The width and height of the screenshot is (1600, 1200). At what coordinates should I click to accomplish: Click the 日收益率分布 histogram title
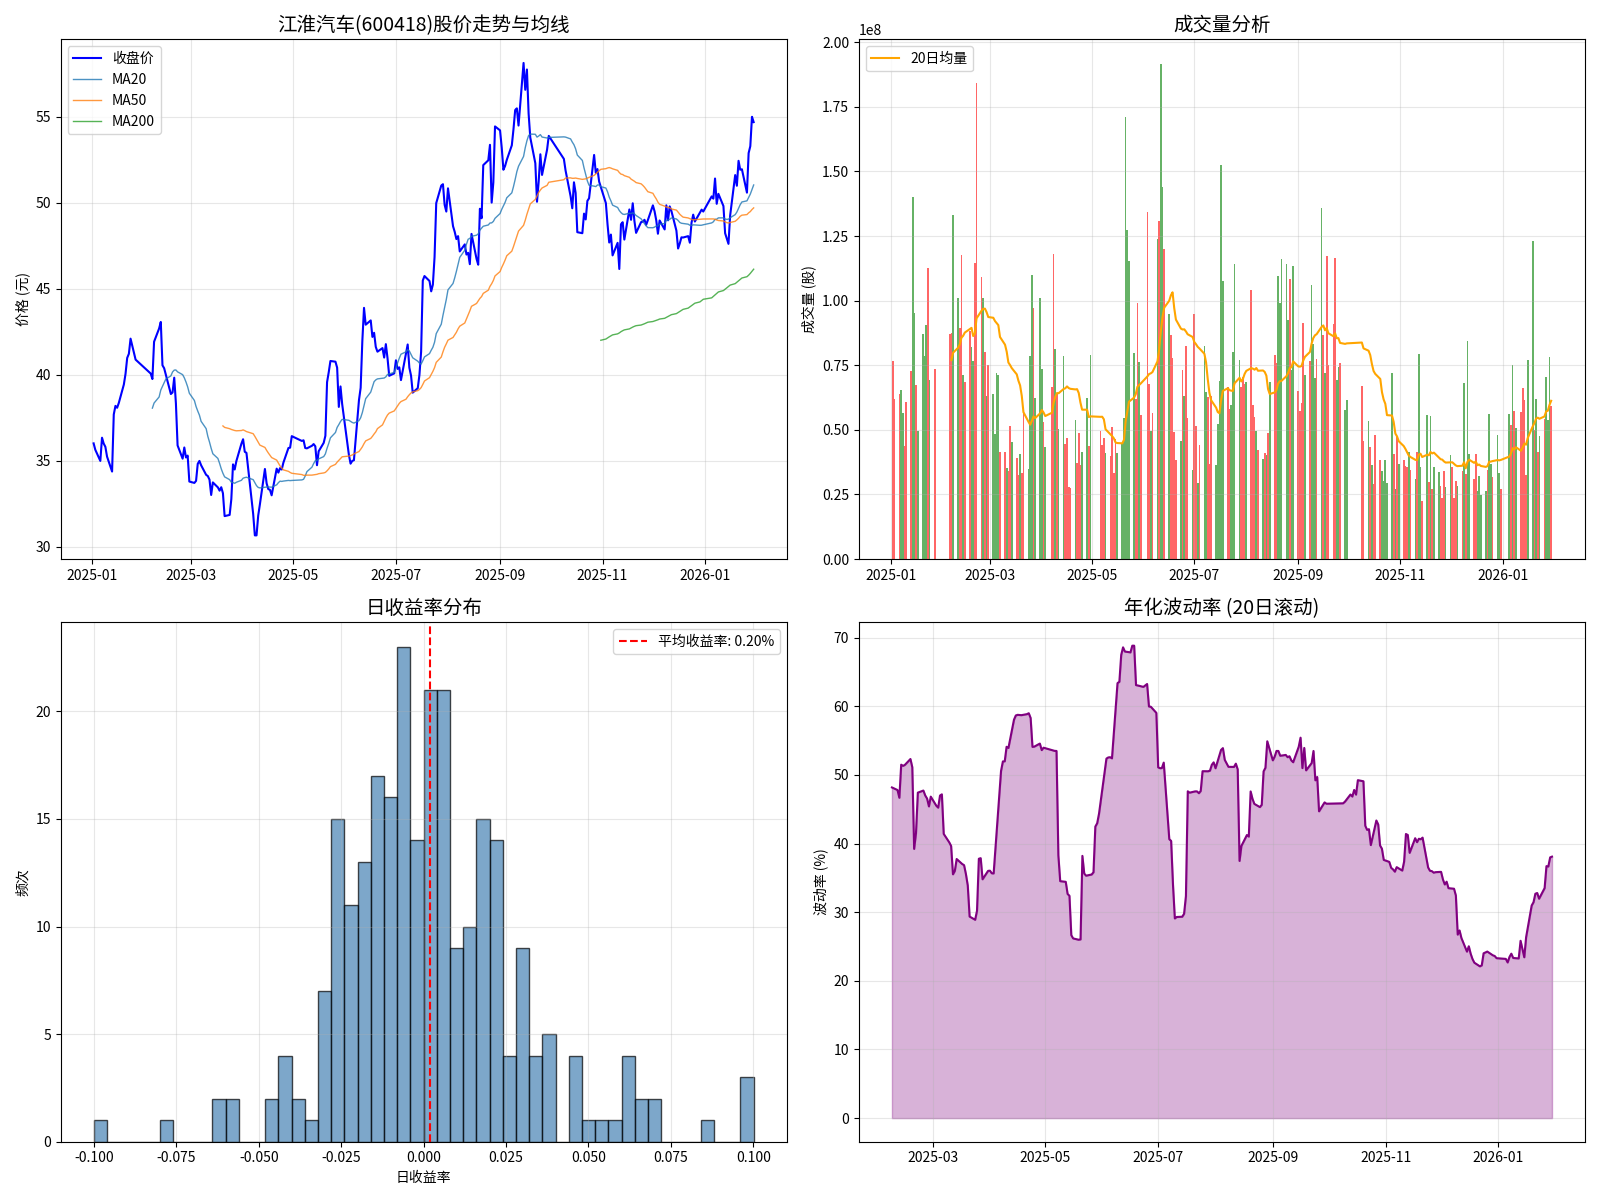424,607
